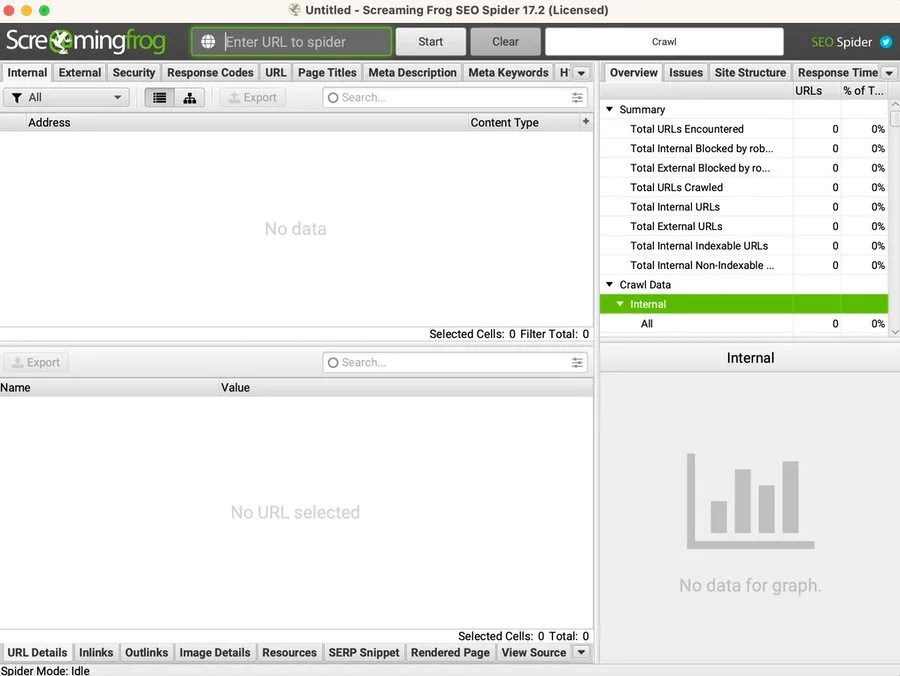Select the URL tab
The width and height of the screenshot is (900, 676).
pyautogui.click(x=276, y=73)
